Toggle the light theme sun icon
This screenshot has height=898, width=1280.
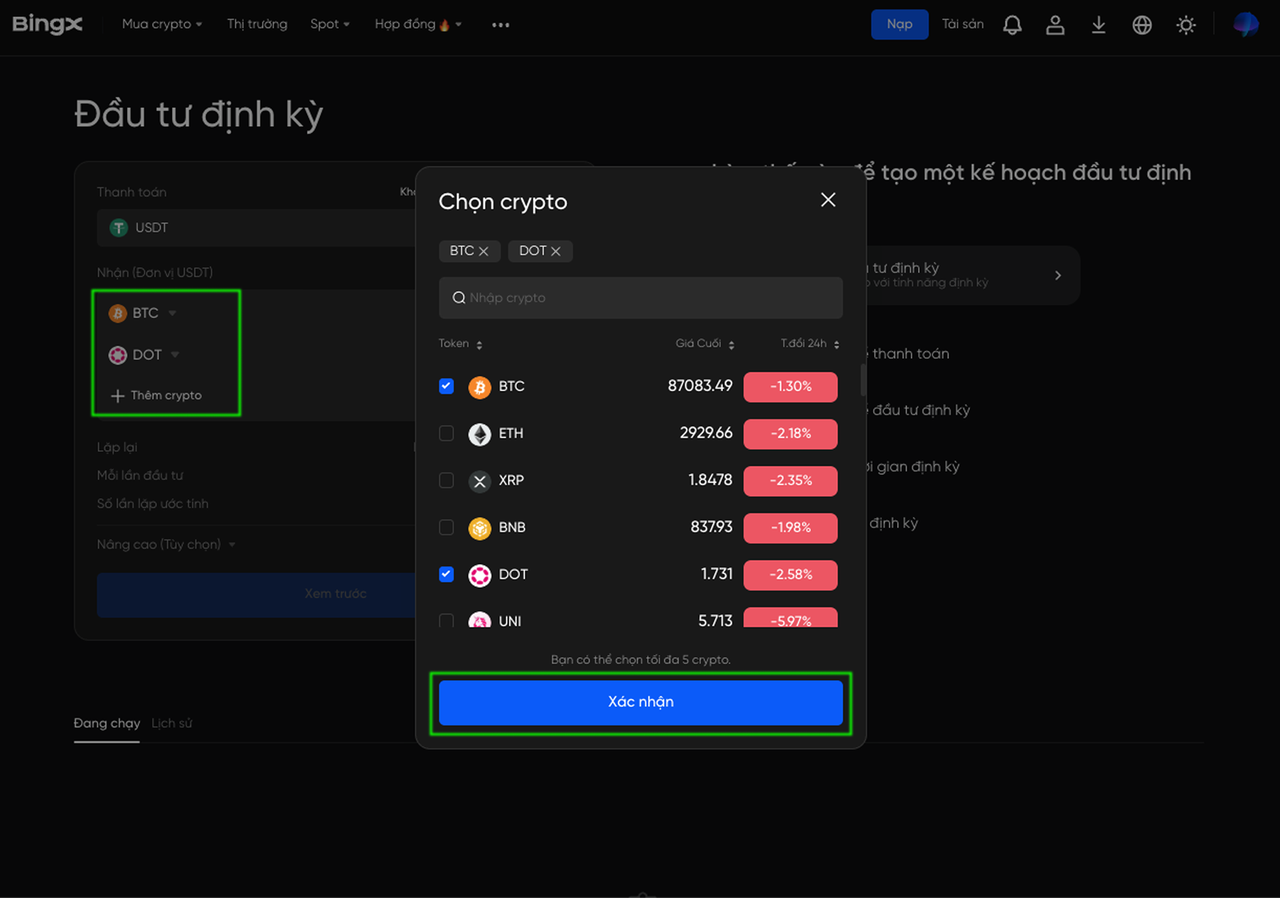click(x=1186, y=25)
